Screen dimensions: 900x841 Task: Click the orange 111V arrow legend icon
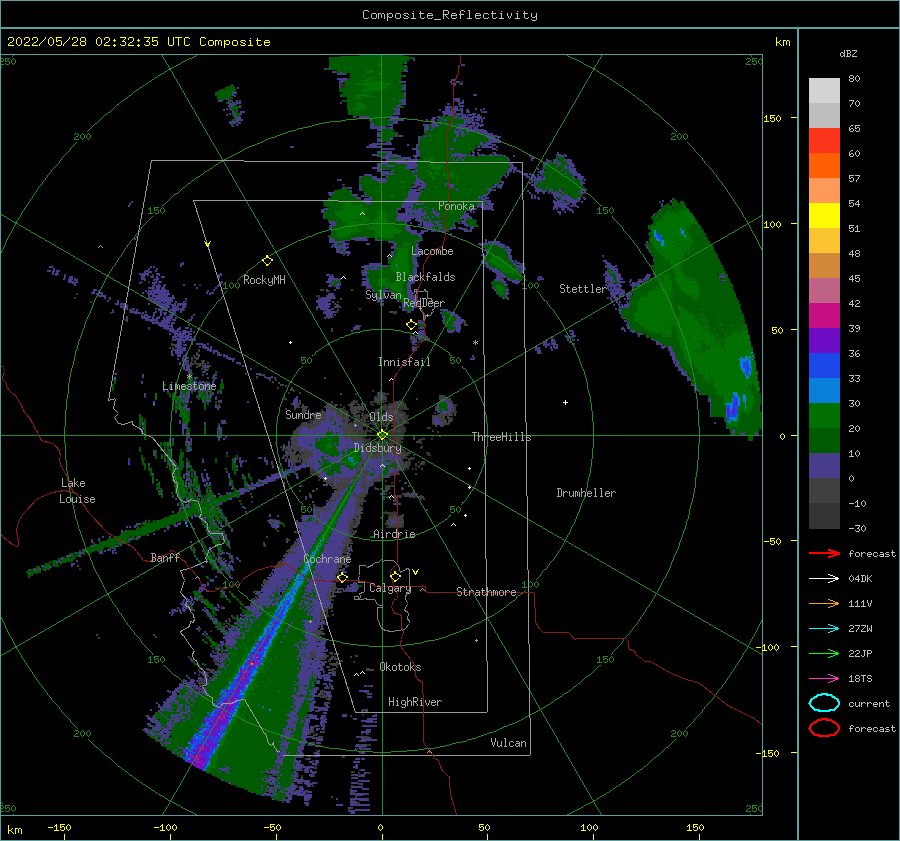824,603
